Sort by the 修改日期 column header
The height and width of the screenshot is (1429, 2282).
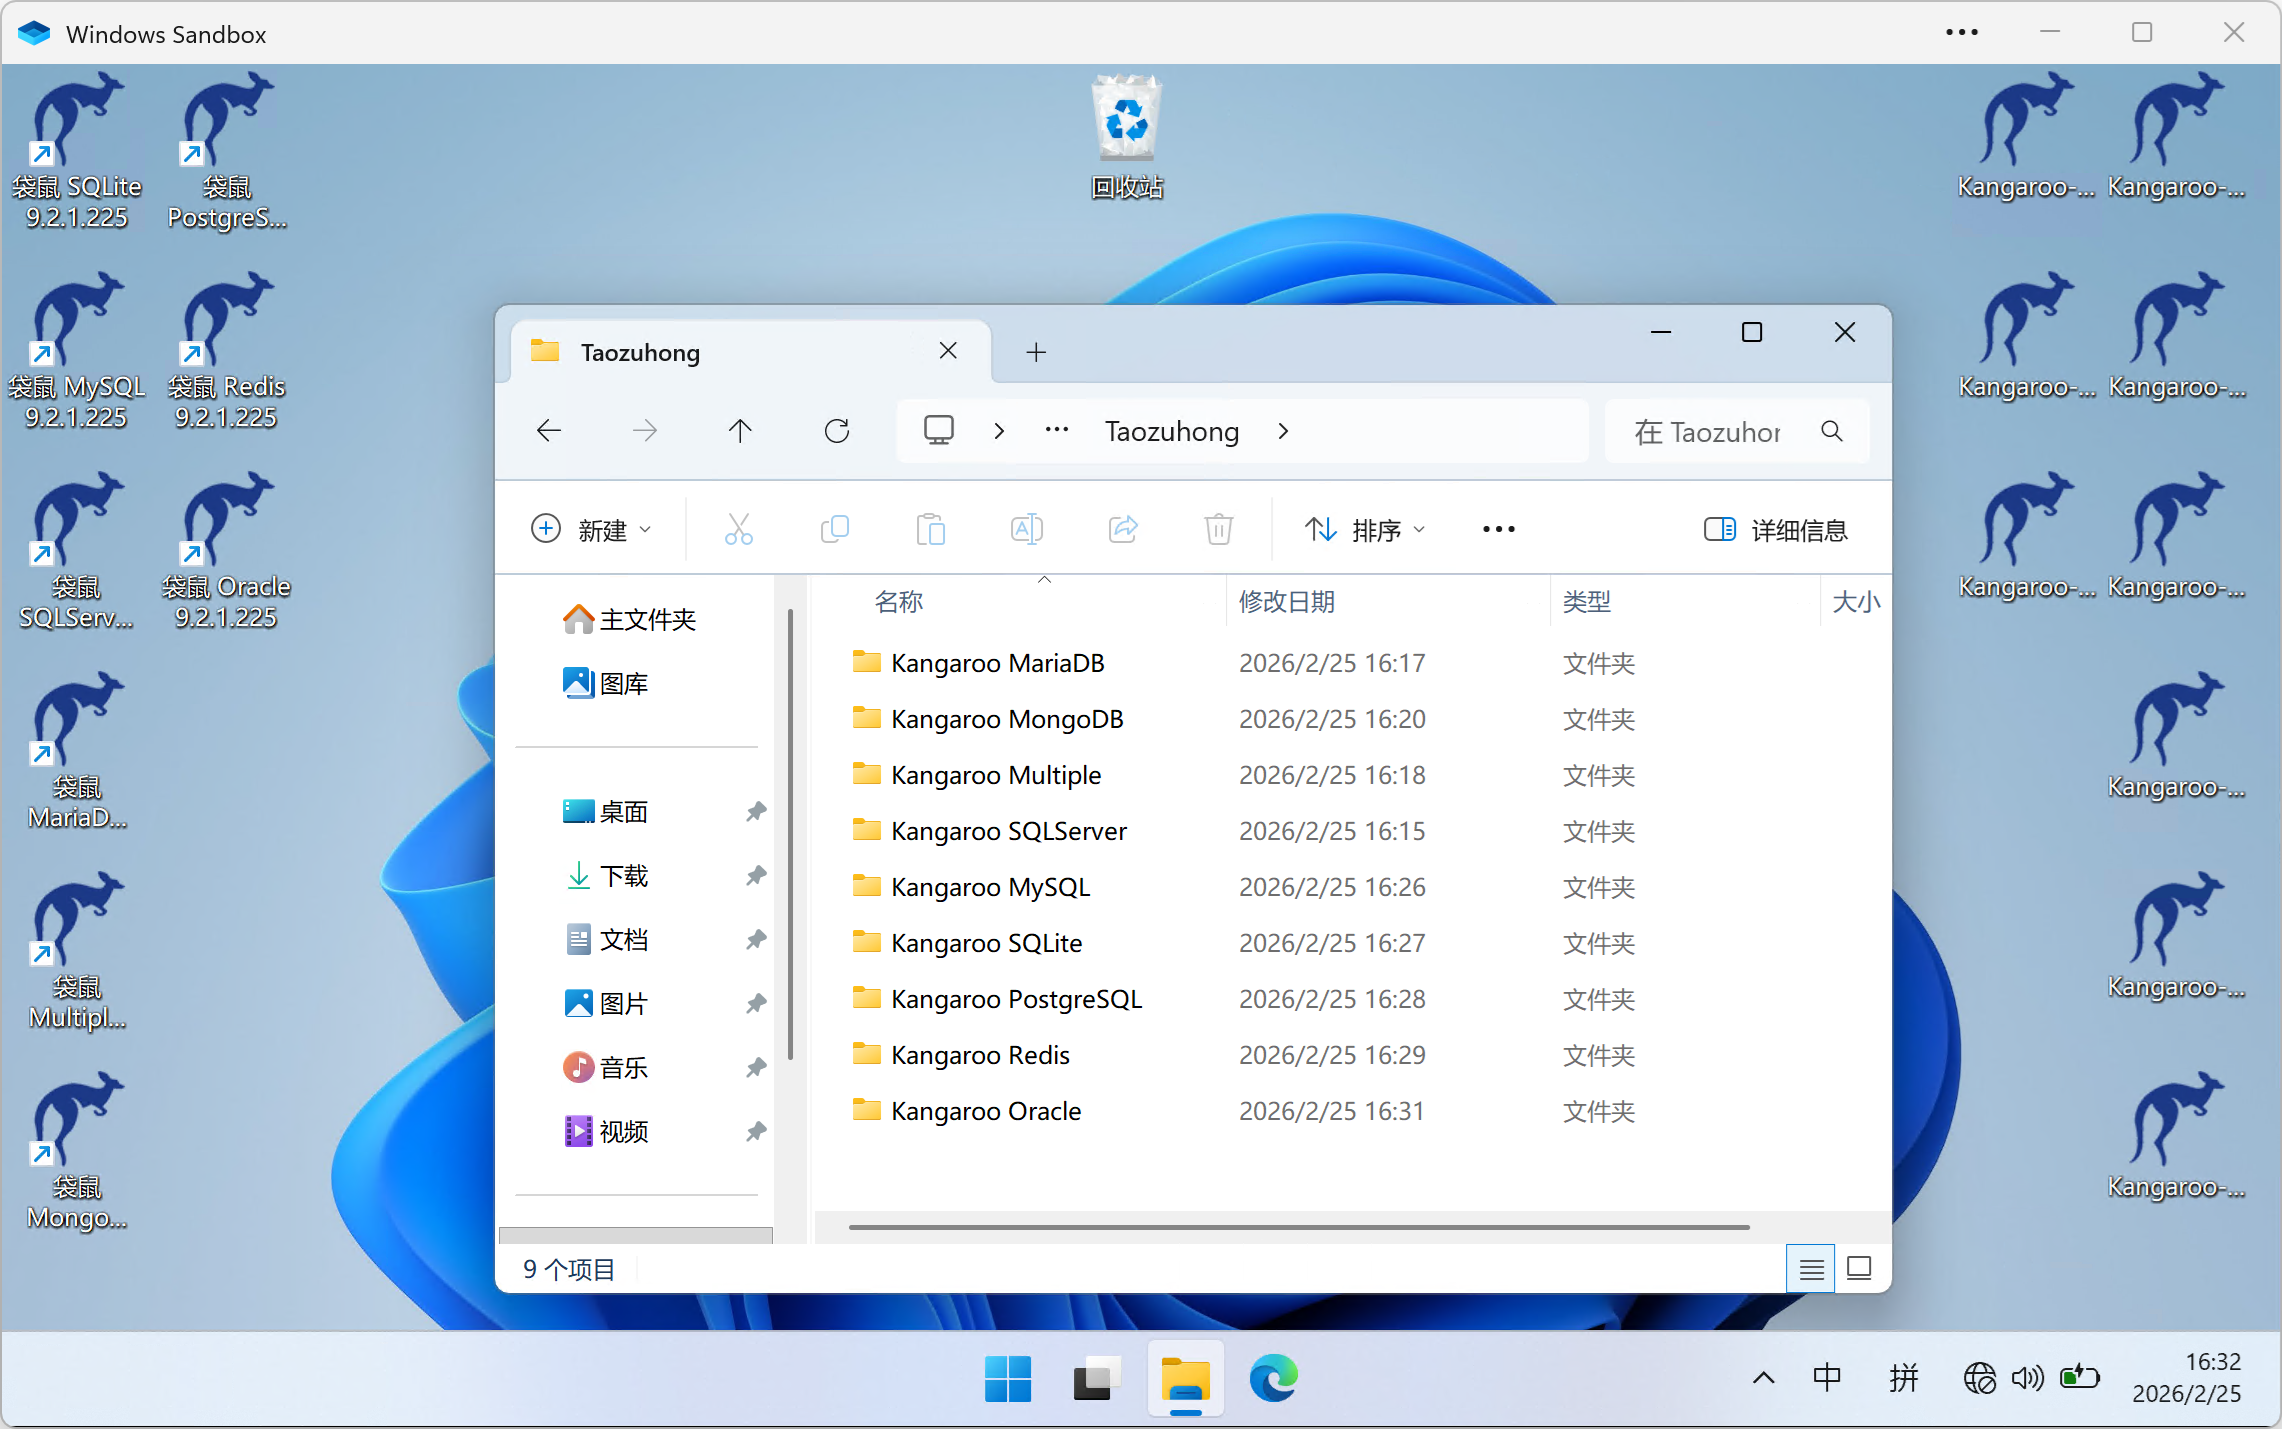coord(1286,602)
